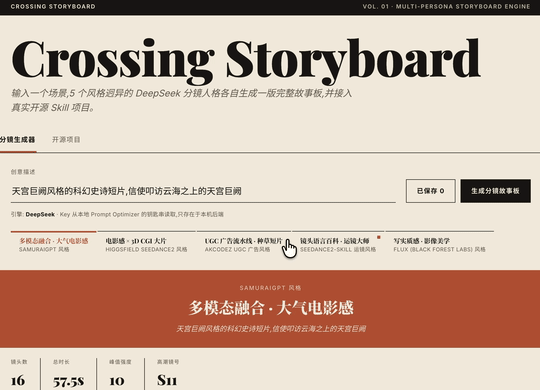The width and height of the screenshot is (540, 390).
Task: Click the 生成分镜故事板 button
Action: point(495,191)
